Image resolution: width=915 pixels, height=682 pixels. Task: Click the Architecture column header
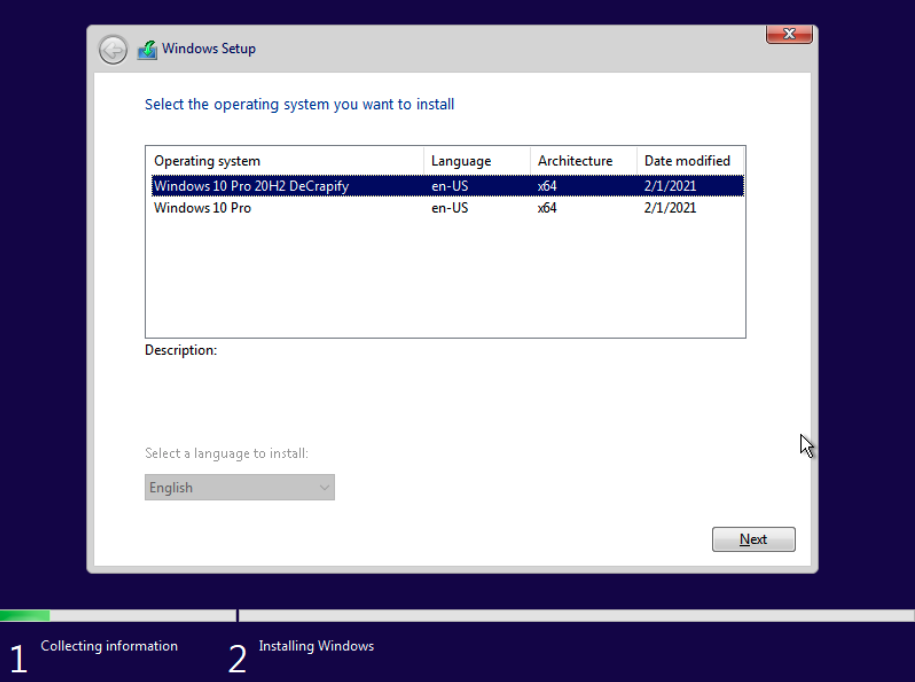tap(583, 161)
